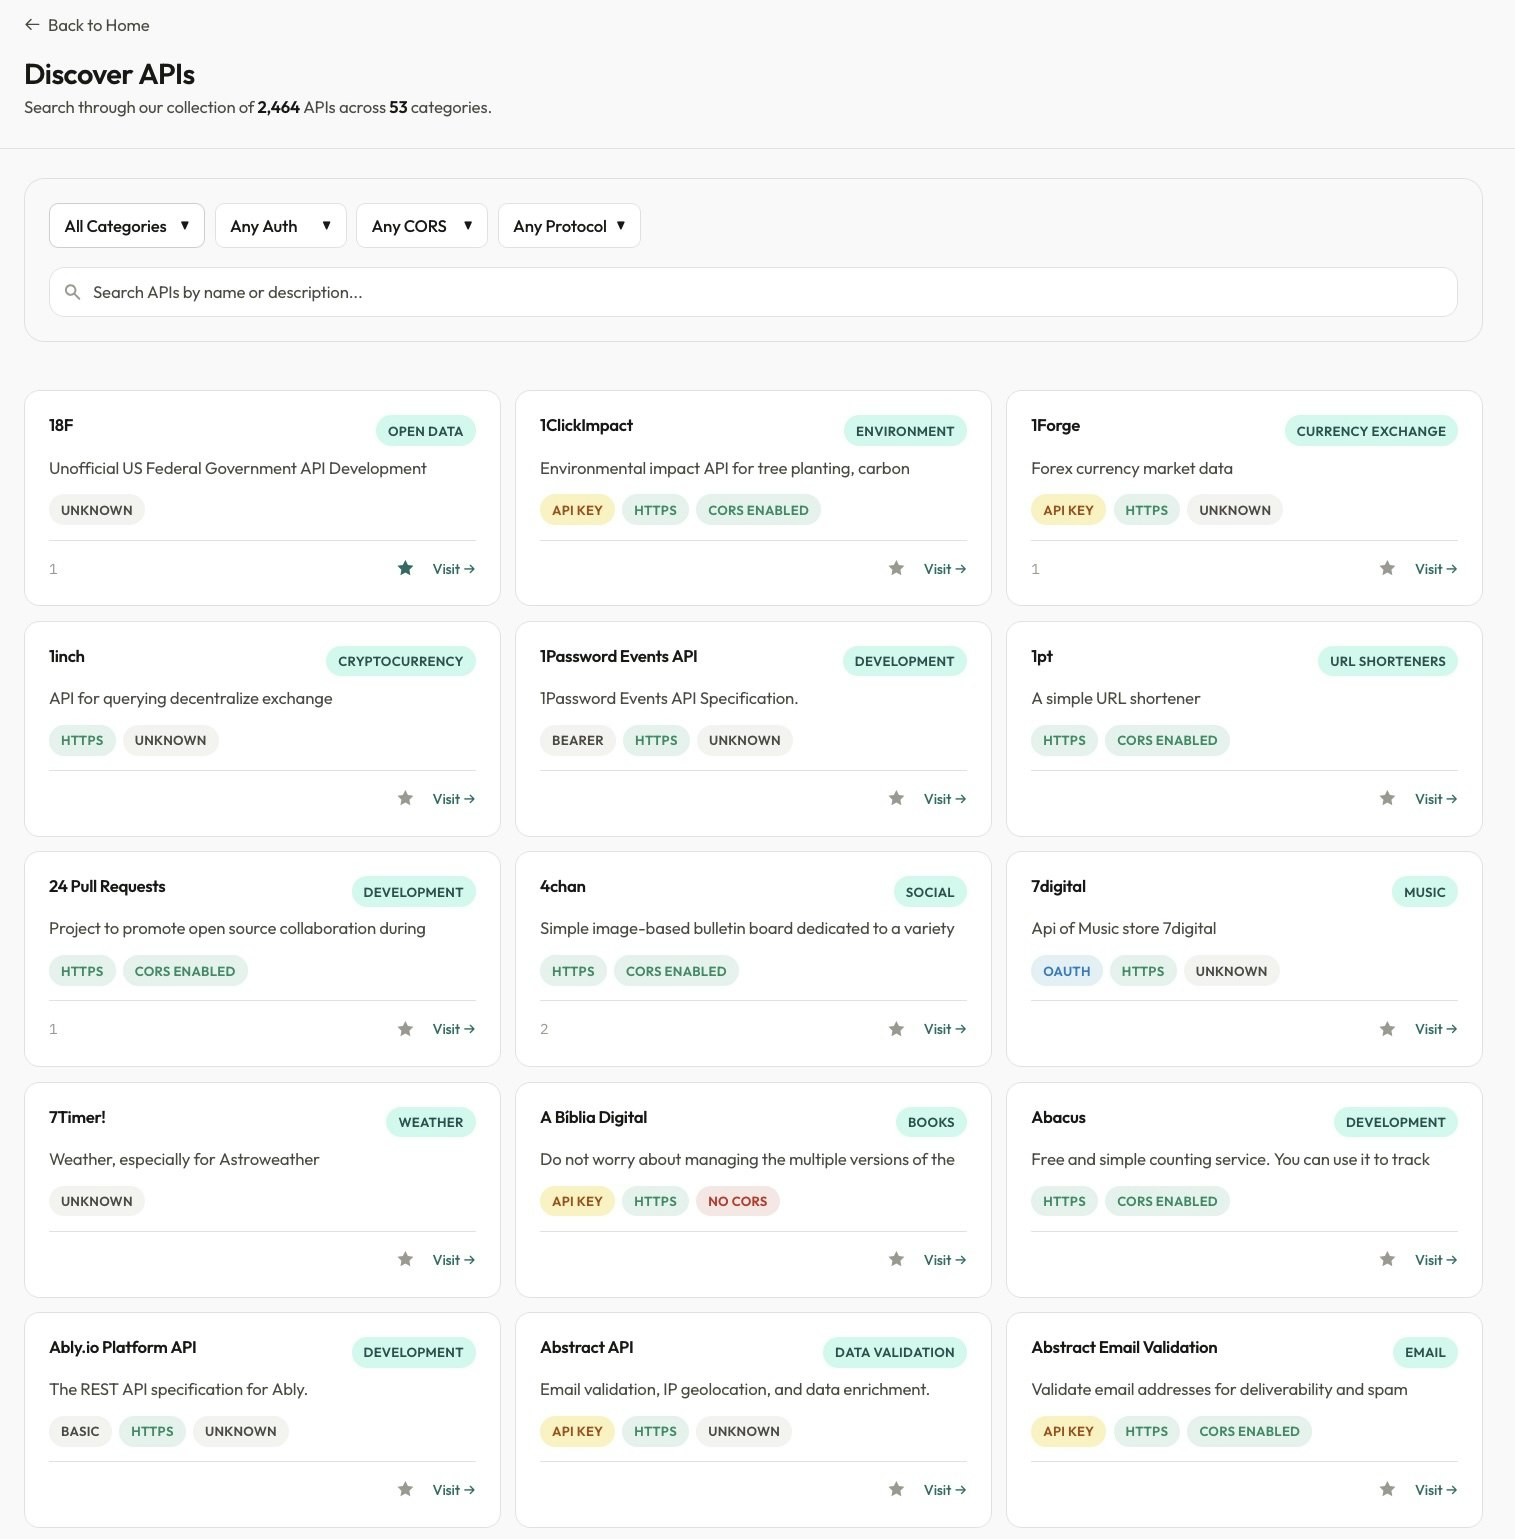Click the star icon on 7digital card
Screen dimensions: 1515x1539
pos(1387,1029)
